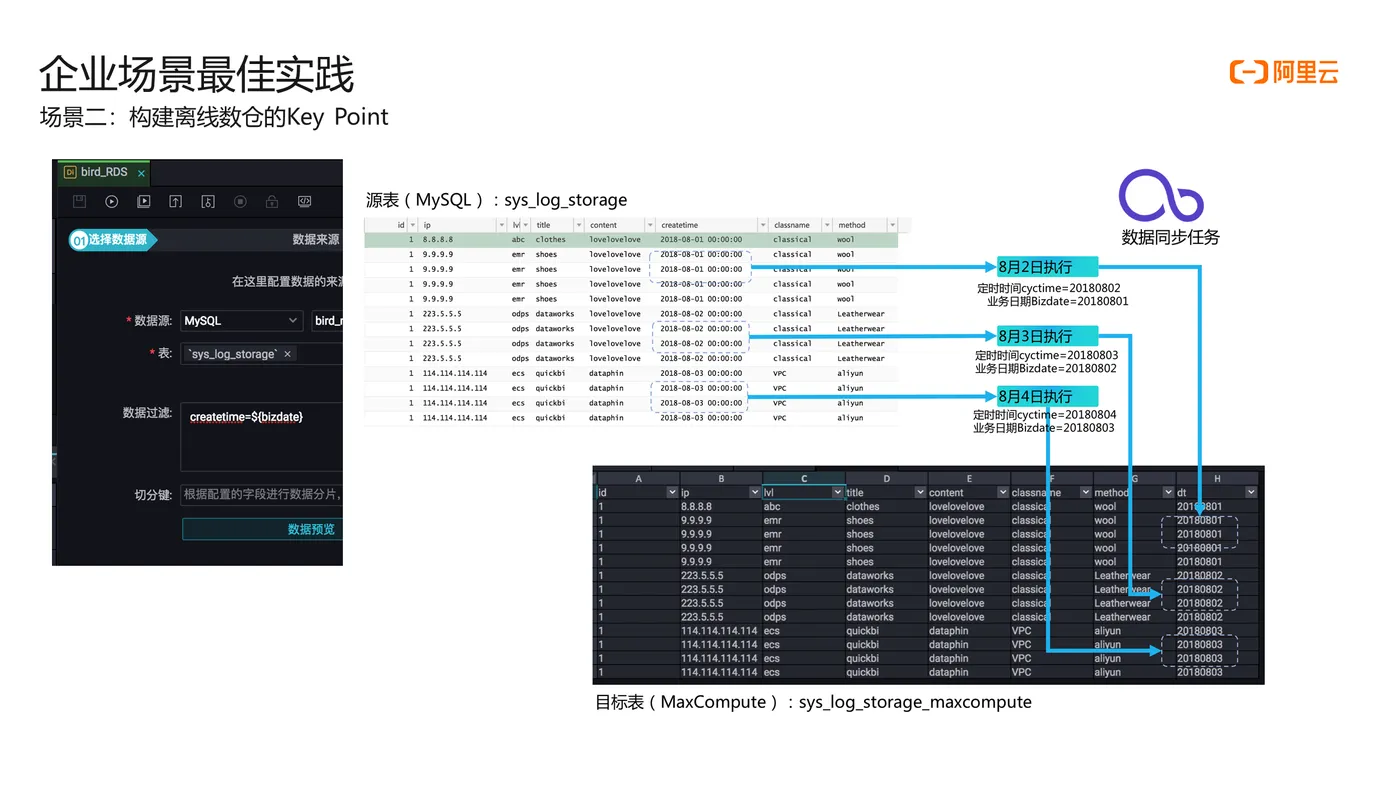This screenshot has height=788, width=1400.
Task: Open the method filter dropdown in the MaxCompute table
Action: (1168, 492)
